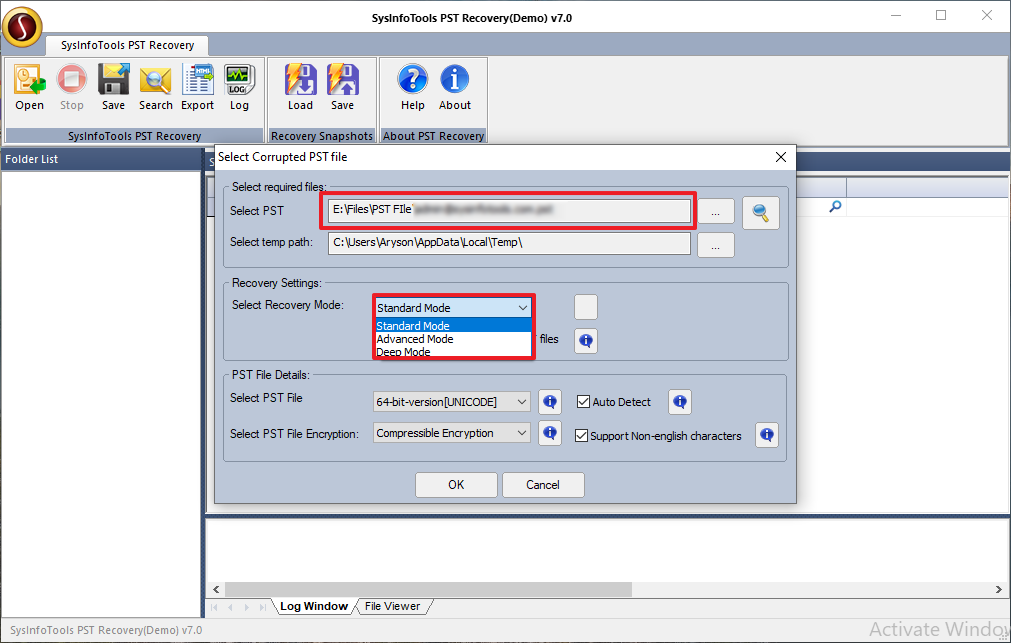Click the info icon next to recovery mode files

[x=585, y=340]
